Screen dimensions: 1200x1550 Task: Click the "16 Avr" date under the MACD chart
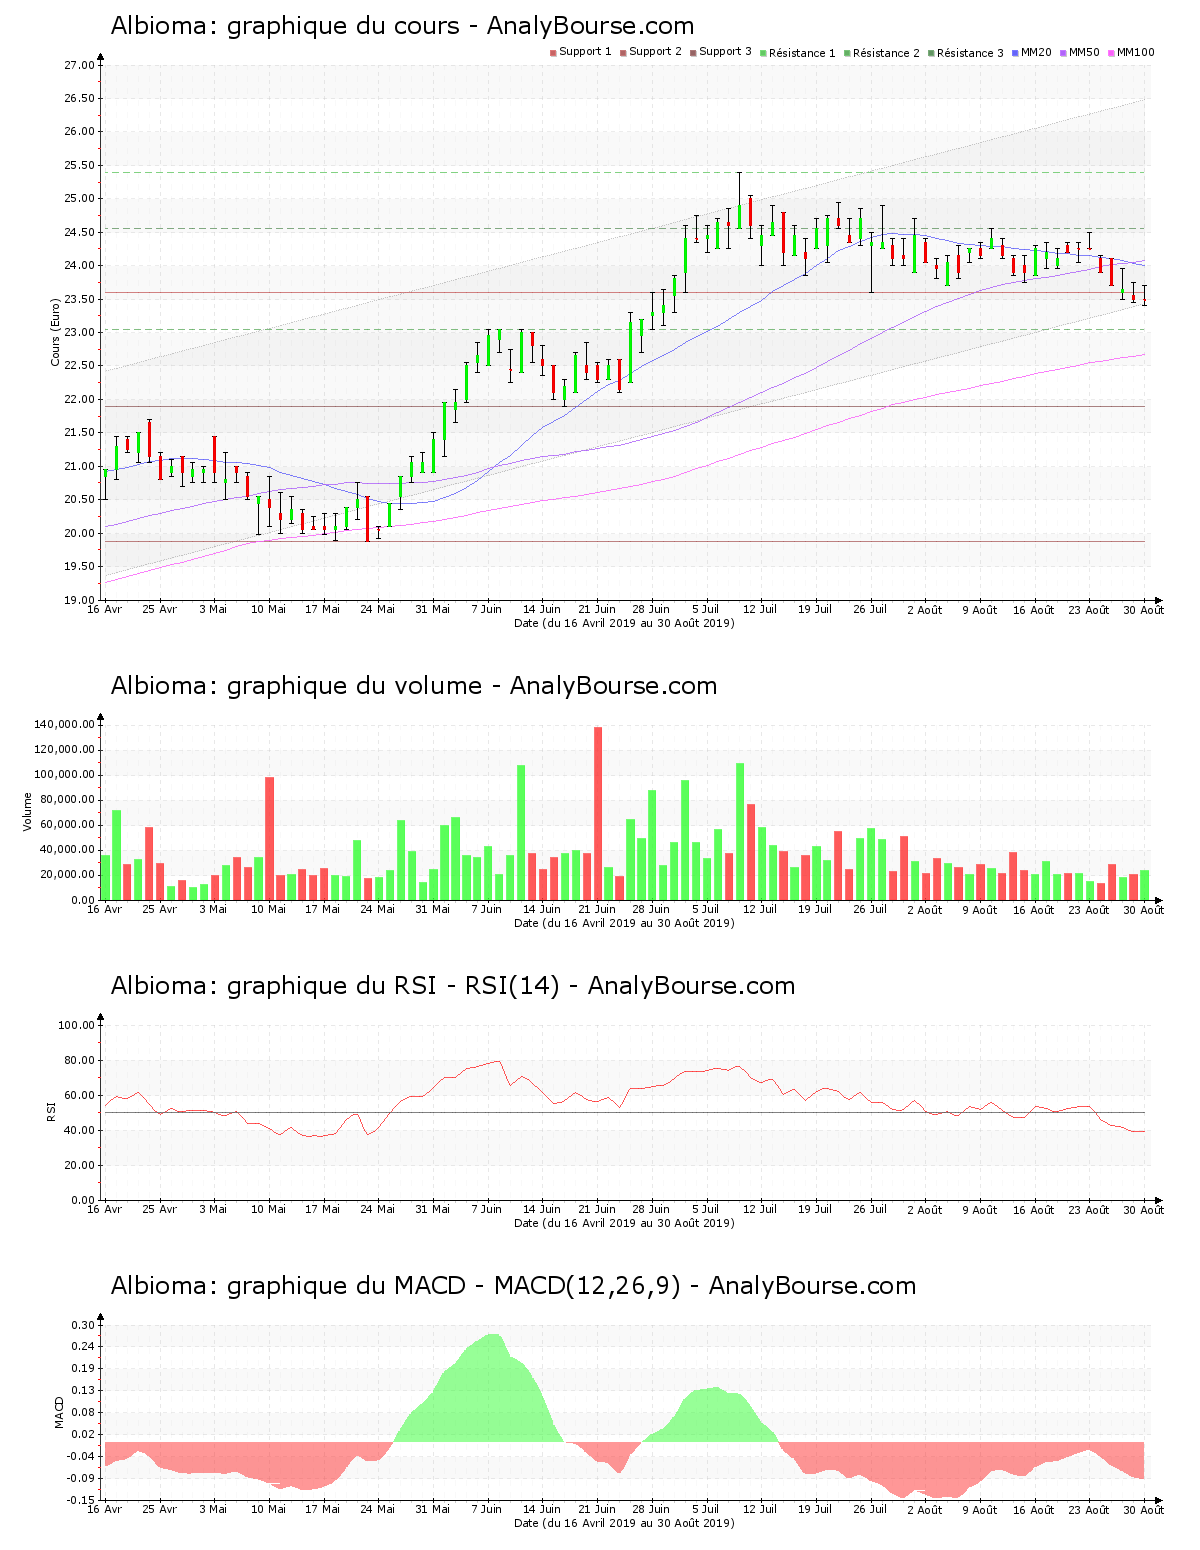pyautogui.click(x=105, y=1510)
